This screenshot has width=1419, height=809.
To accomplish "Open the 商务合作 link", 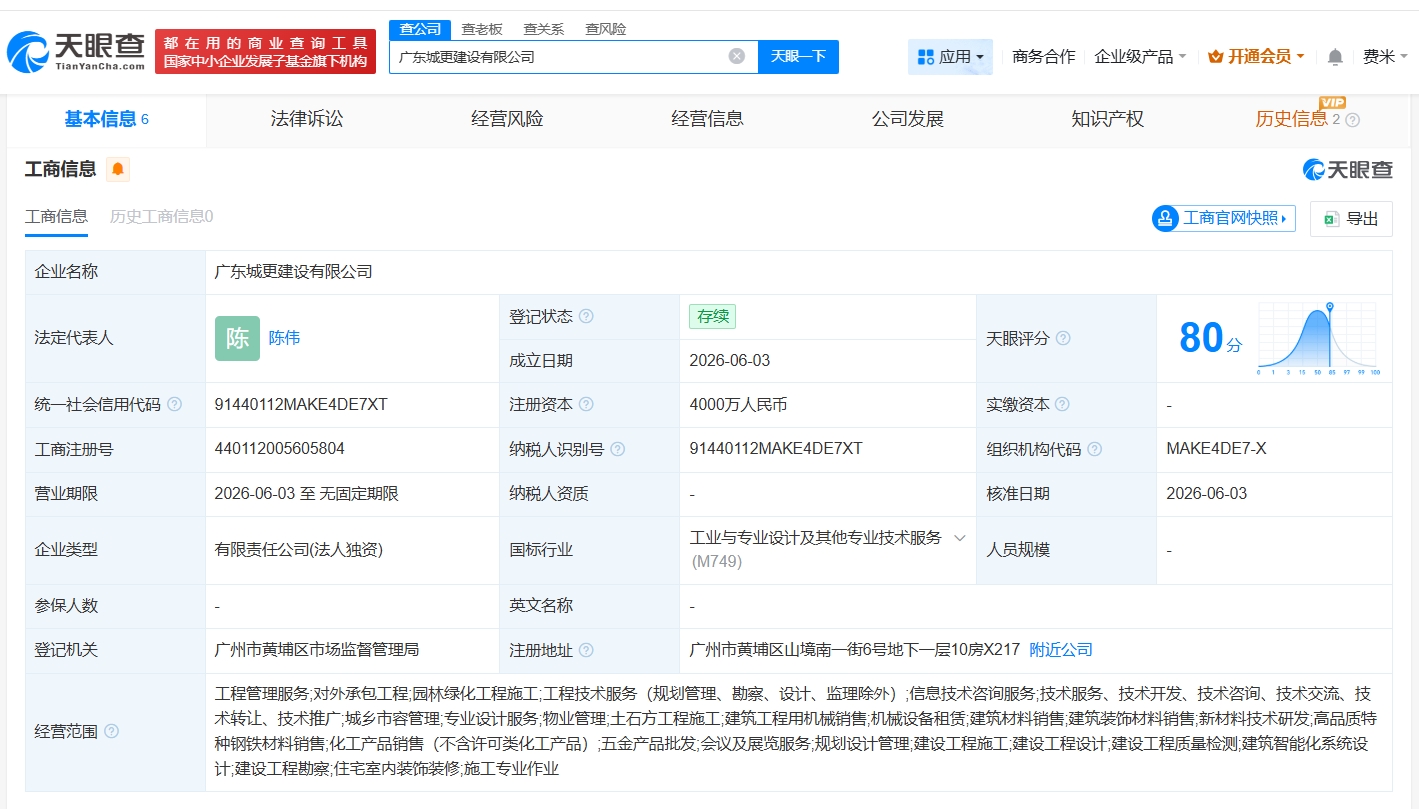I will pyautogui.click(x=1044, y=57).
